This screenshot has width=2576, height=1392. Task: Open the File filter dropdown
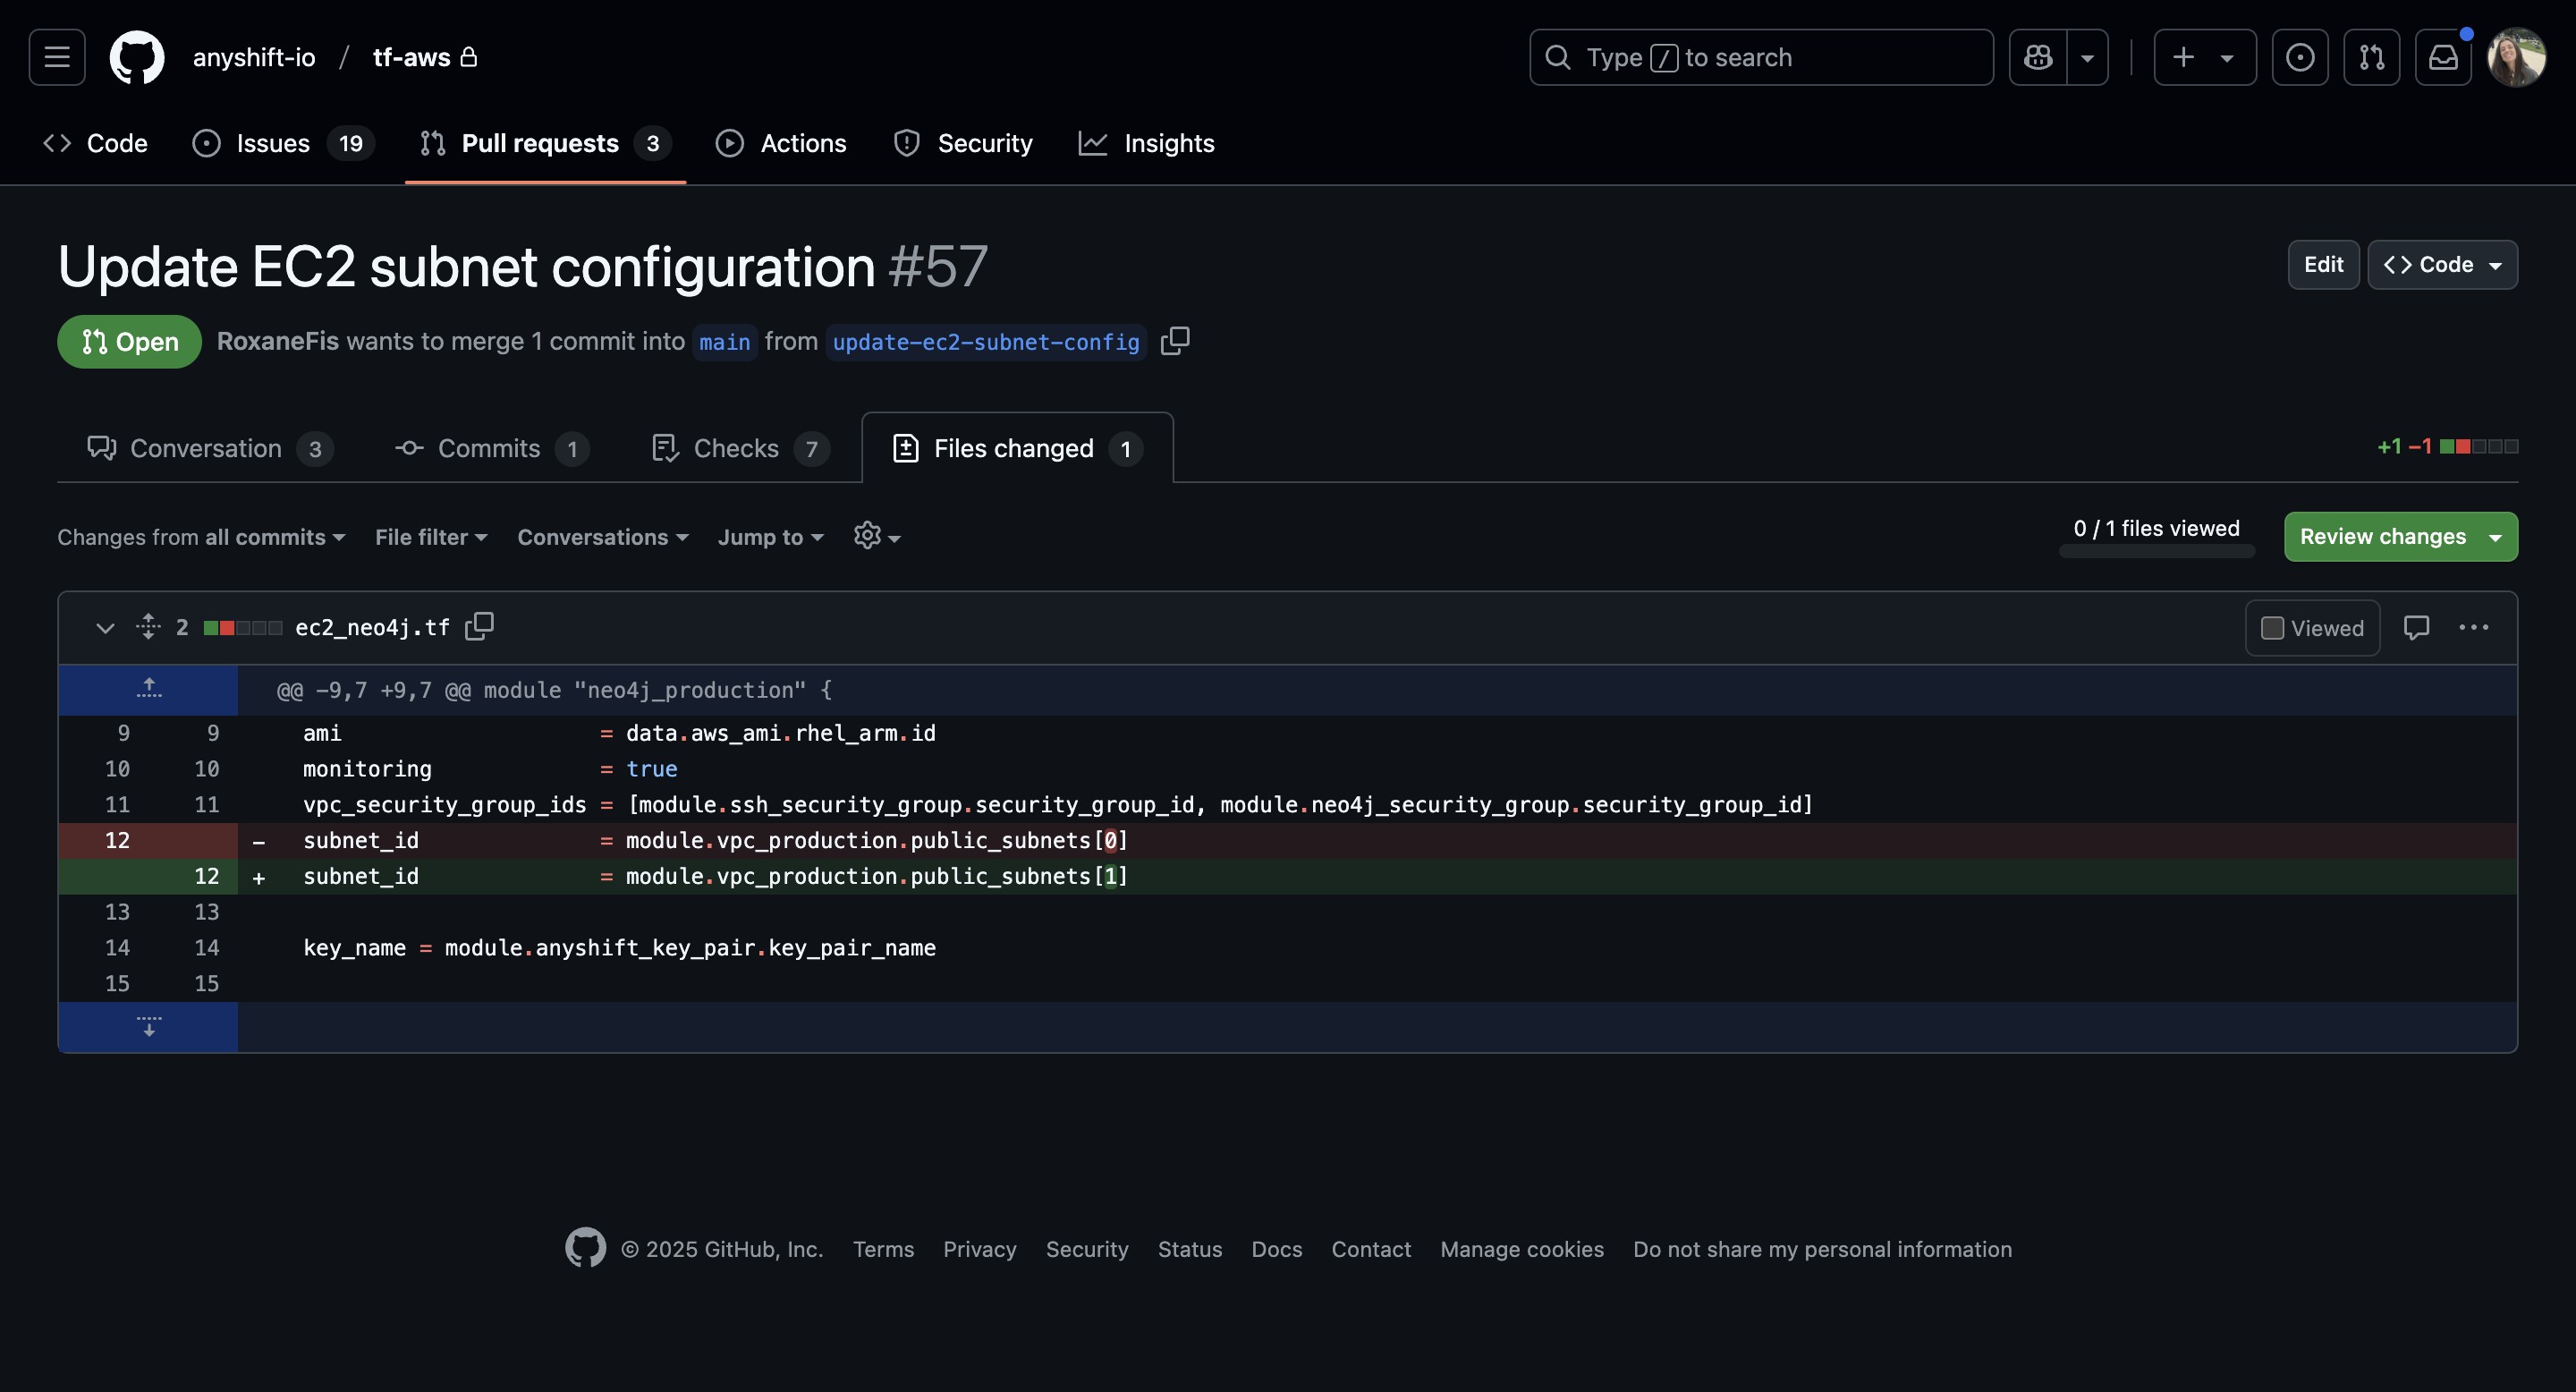(431, 537)
